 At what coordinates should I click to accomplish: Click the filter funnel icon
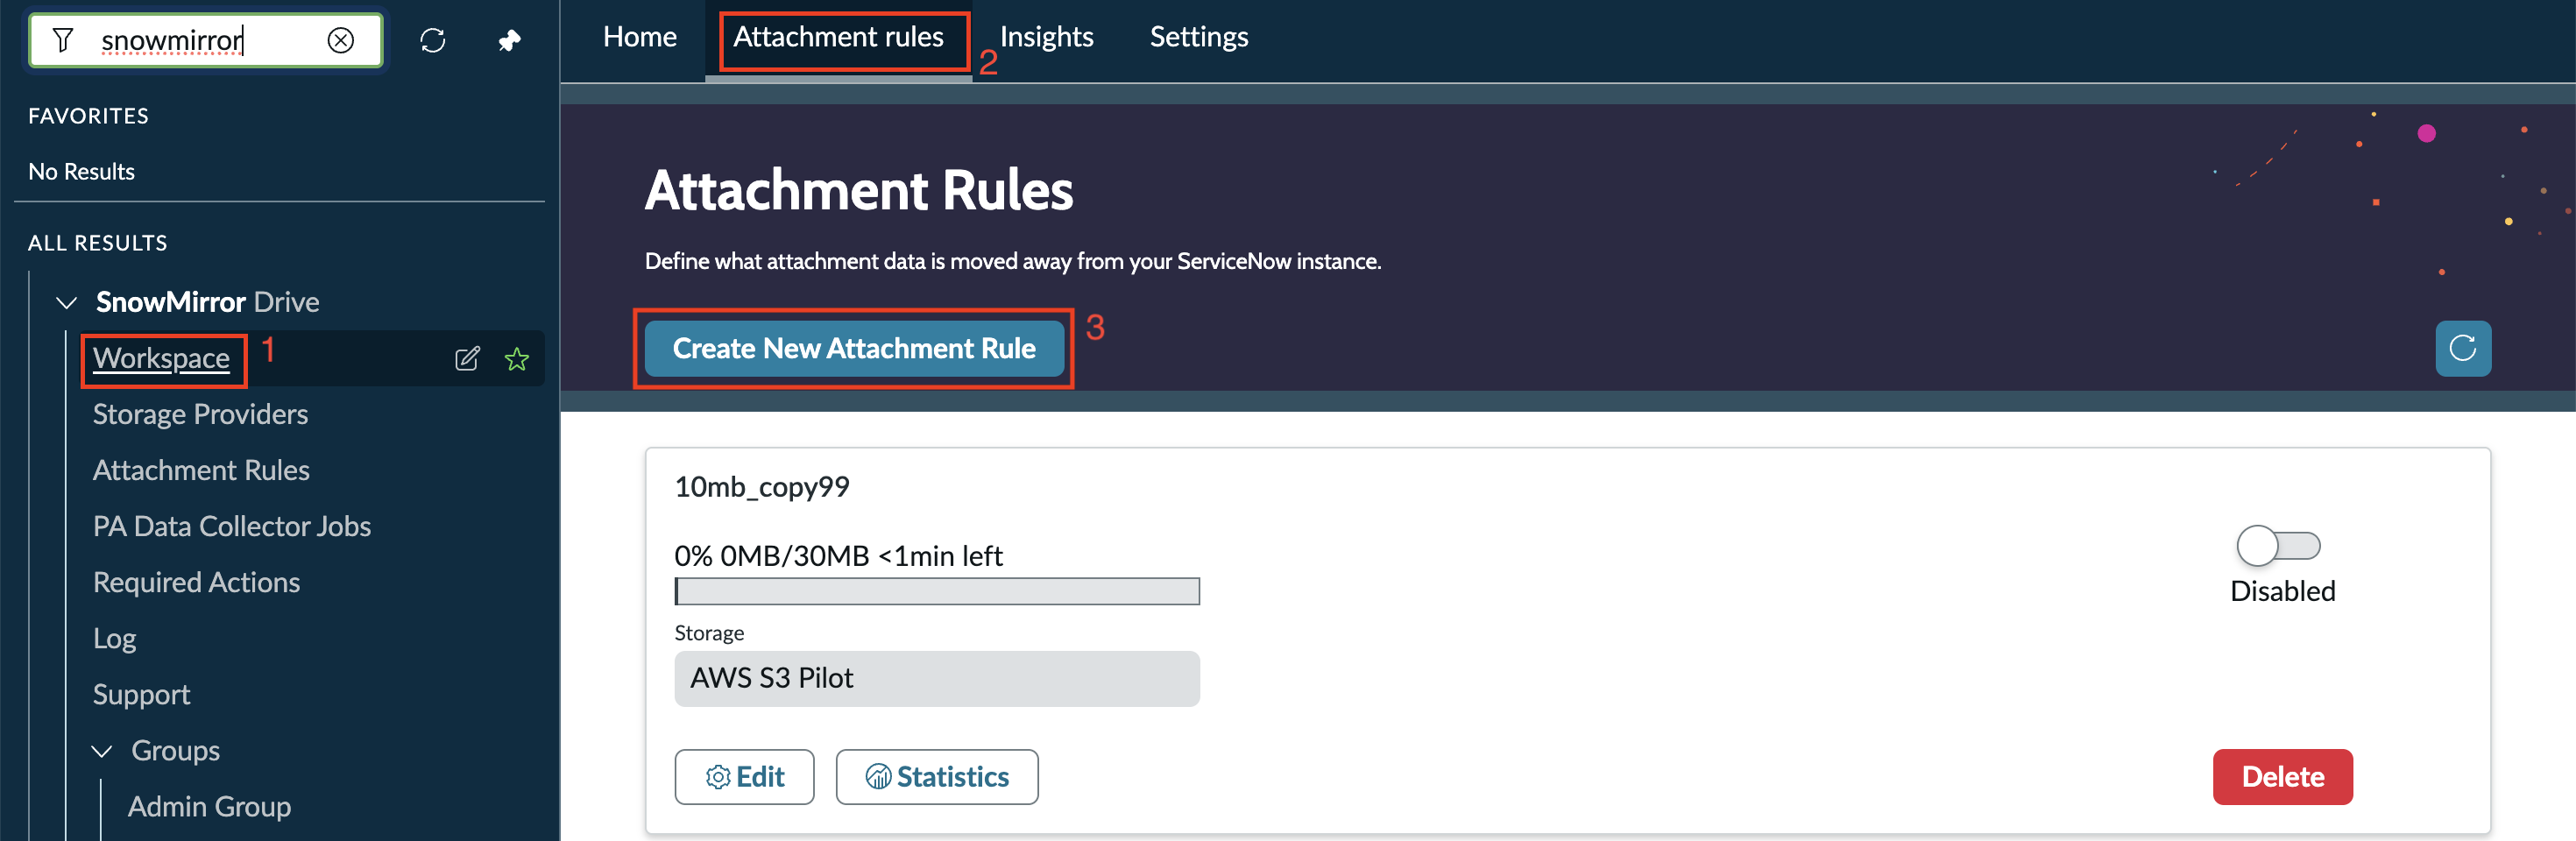tap(63, 40)
